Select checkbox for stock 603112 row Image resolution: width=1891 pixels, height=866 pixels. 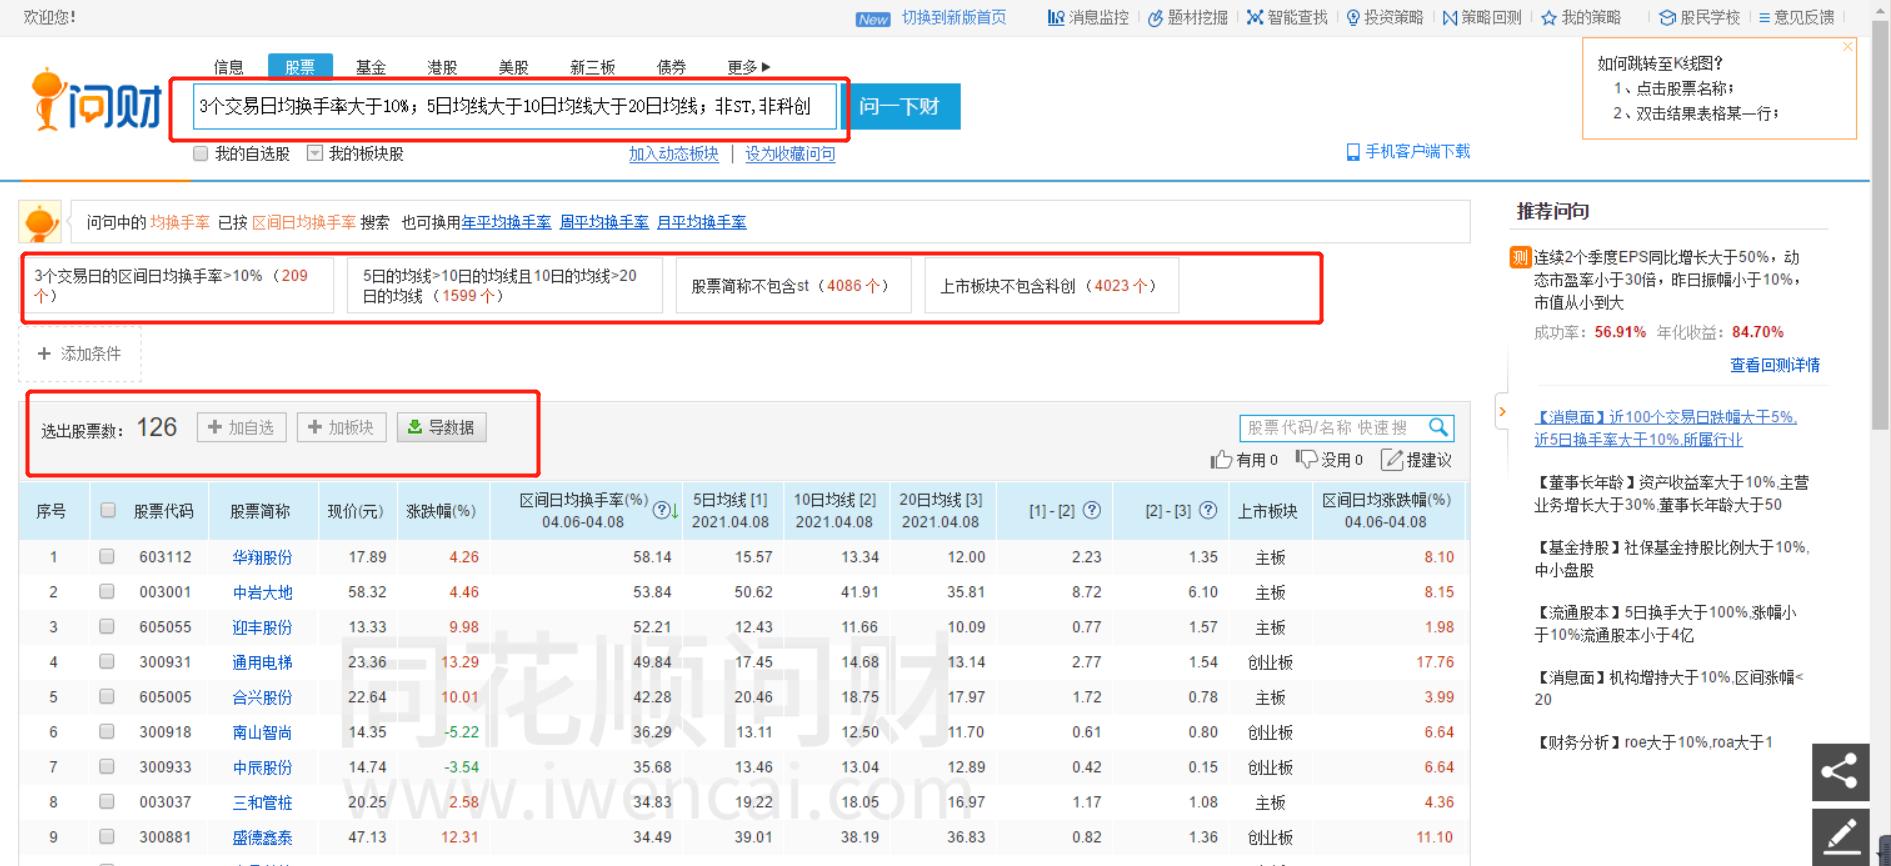click(107, 557)
